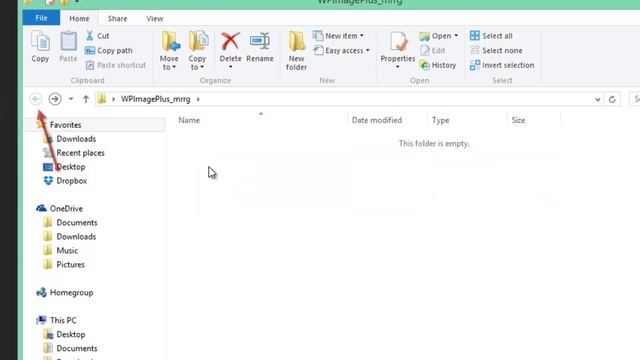The image size is (640, 360).
Task: Click WPImagePlus_mrrg in the address bar
Action: (x=156, y=99)
